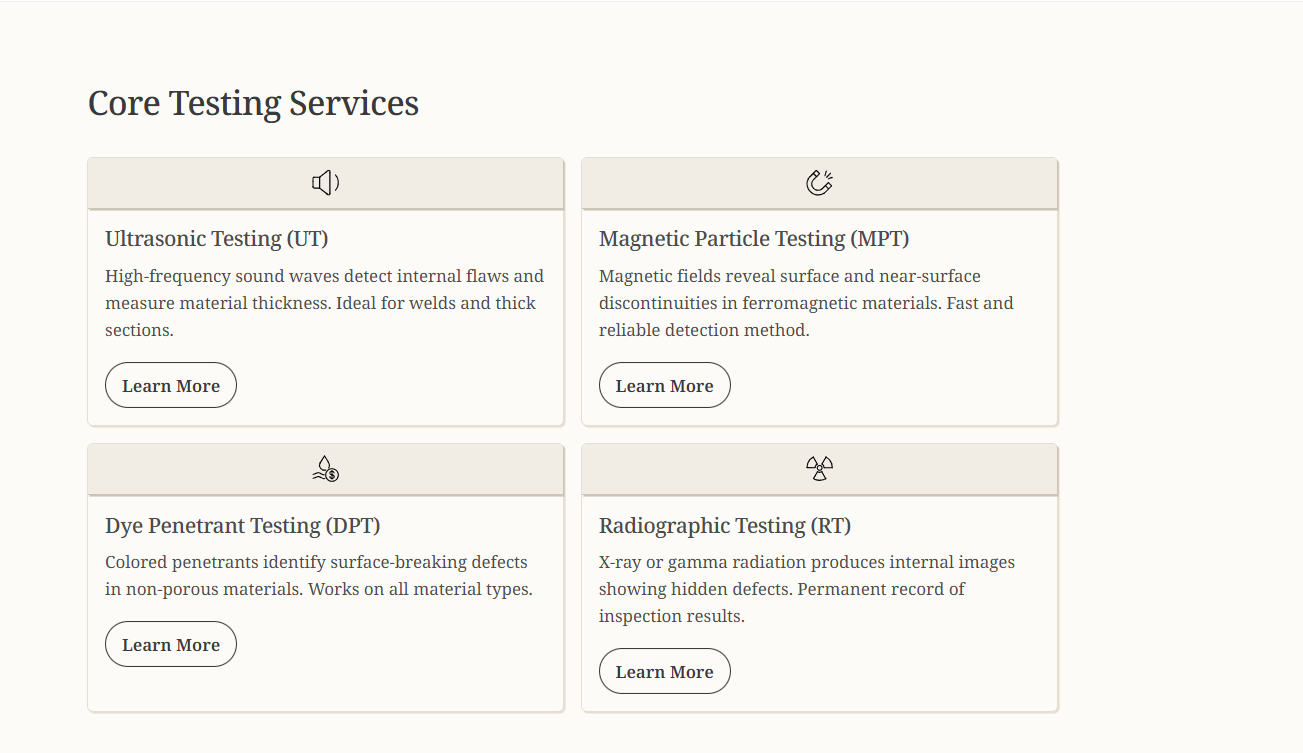This screenshot has height=753, width=1303.
Task: Click the dye droplet icon above Dye Penetrant Testing
Action: point(325,469)
